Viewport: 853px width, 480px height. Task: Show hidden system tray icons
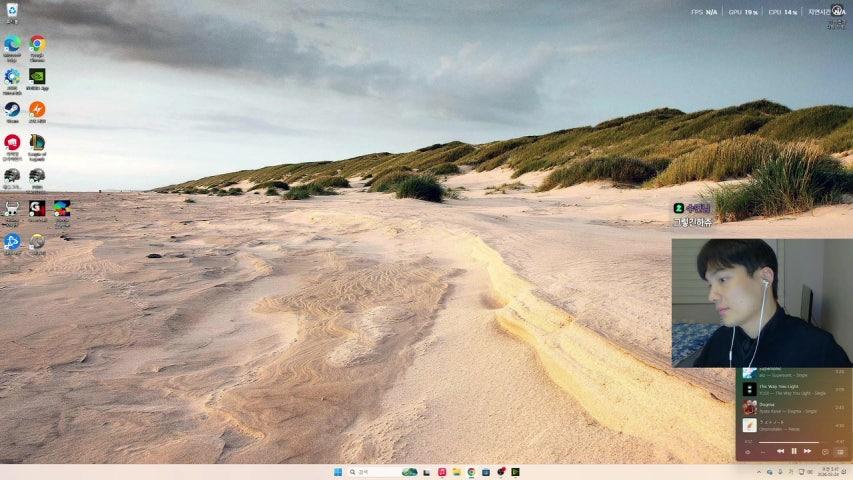[759, 472]
